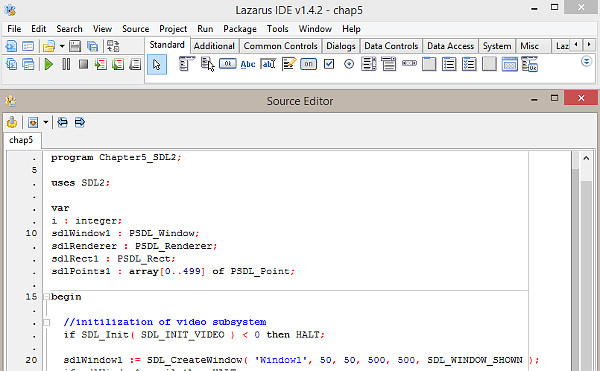Screen dimensions: 600x371
Task: Click the Step Out debug icon
Action: tap(135, 64)
